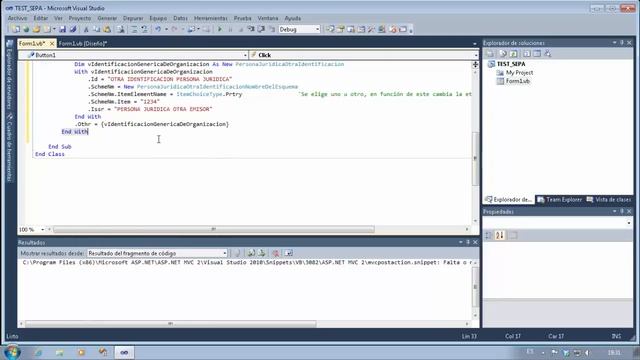Switch to Form1.vb [Diseño] tab
The image size is (640, 360).
(x=82, y=43)
